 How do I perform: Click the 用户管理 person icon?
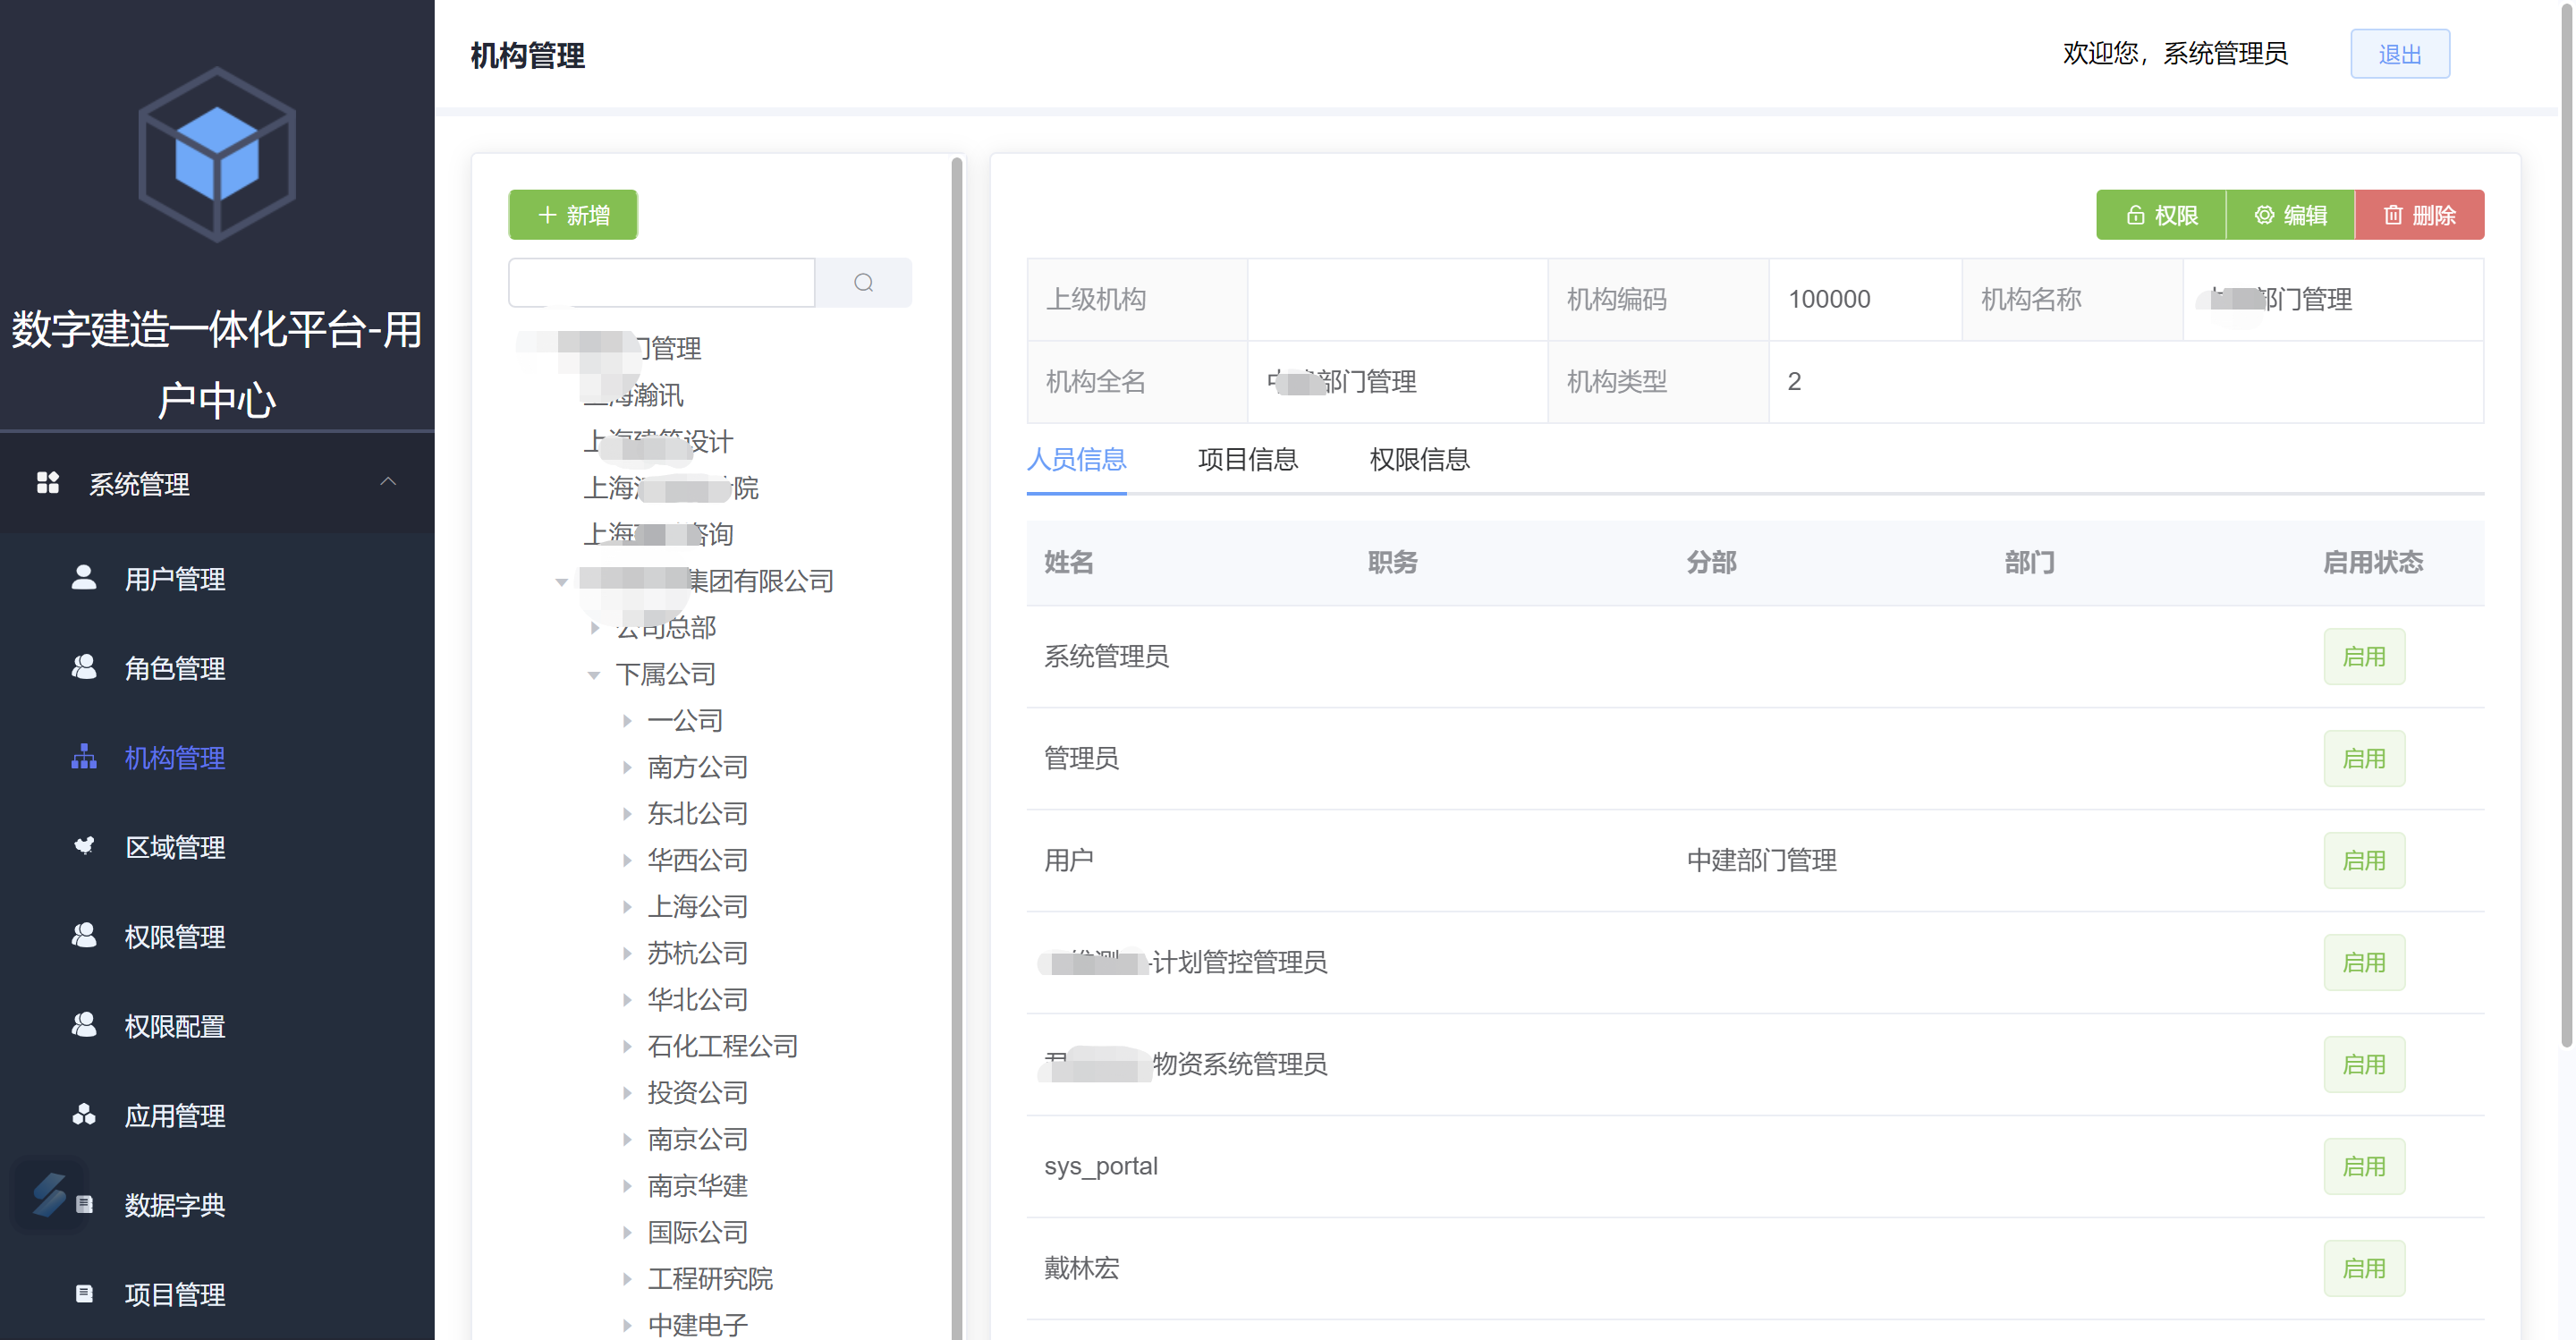click(84, 577)
